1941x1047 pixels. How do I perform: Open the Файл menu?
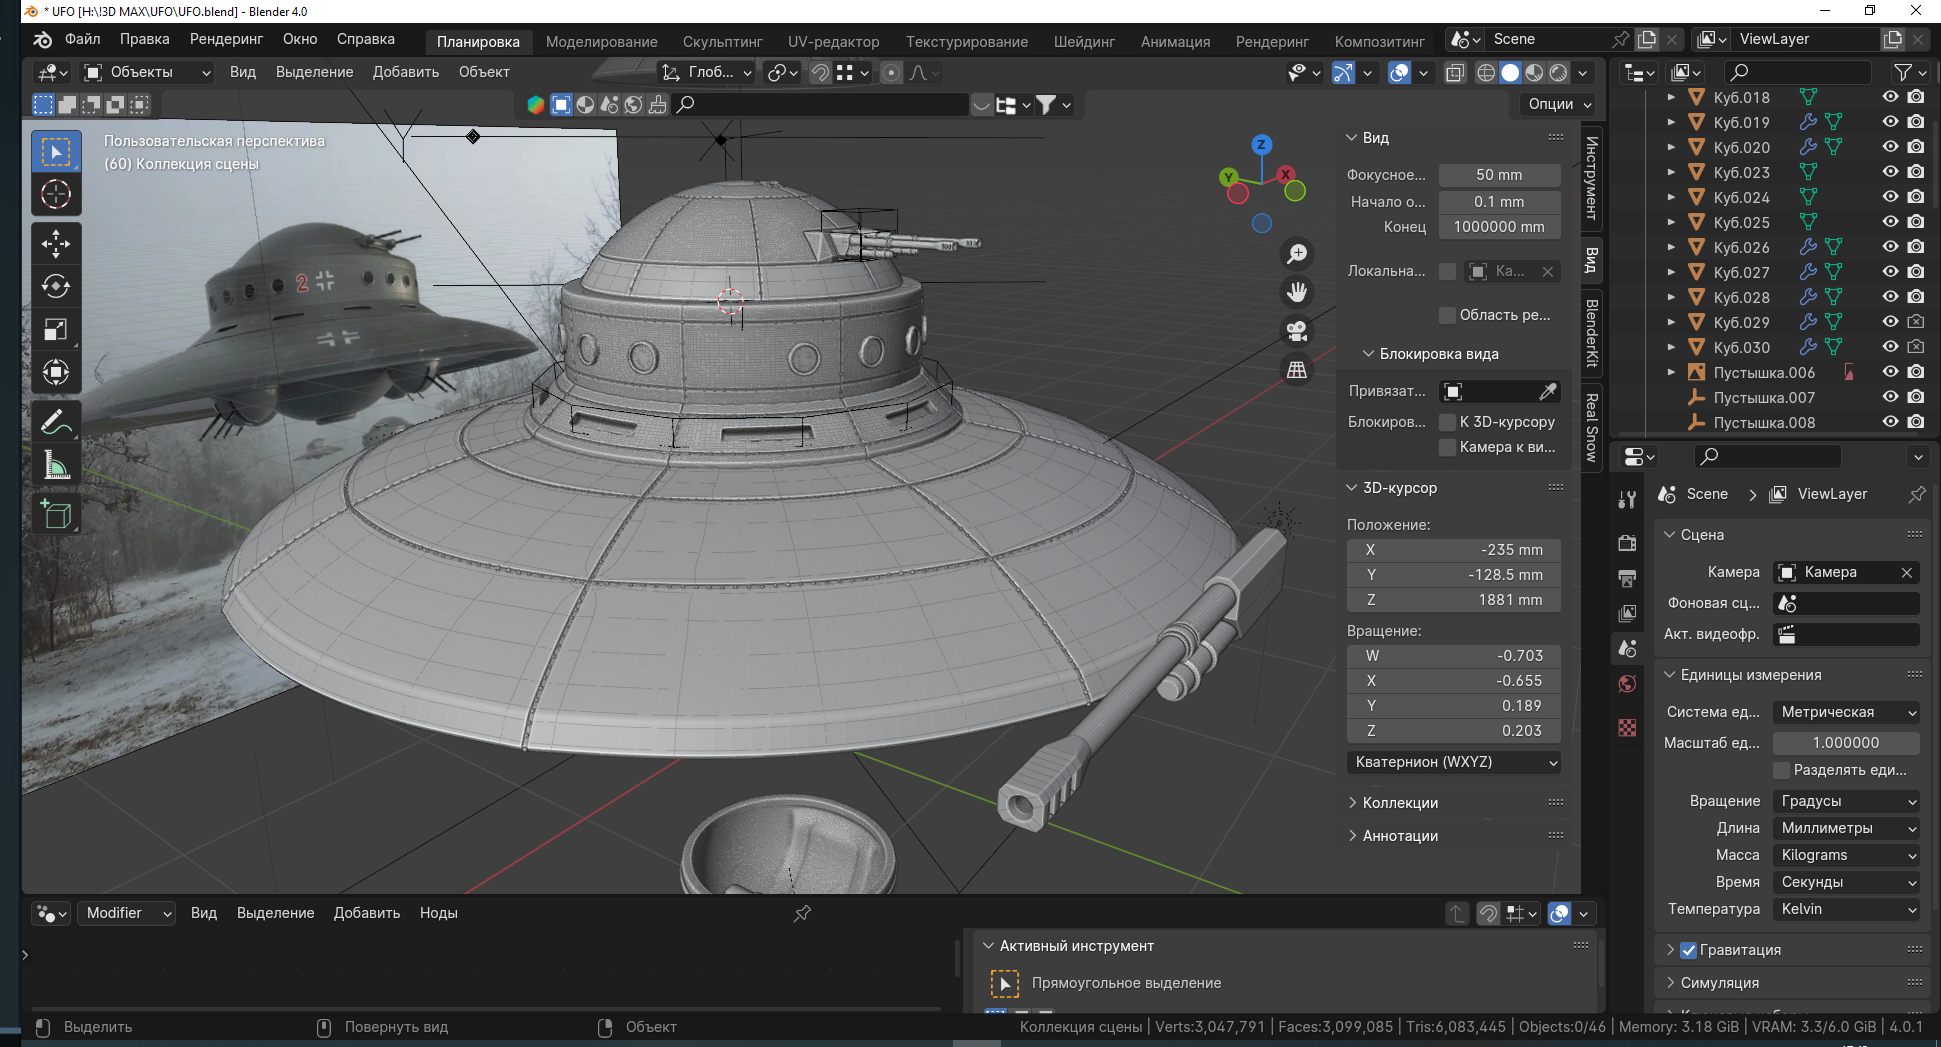coord(82,39)
